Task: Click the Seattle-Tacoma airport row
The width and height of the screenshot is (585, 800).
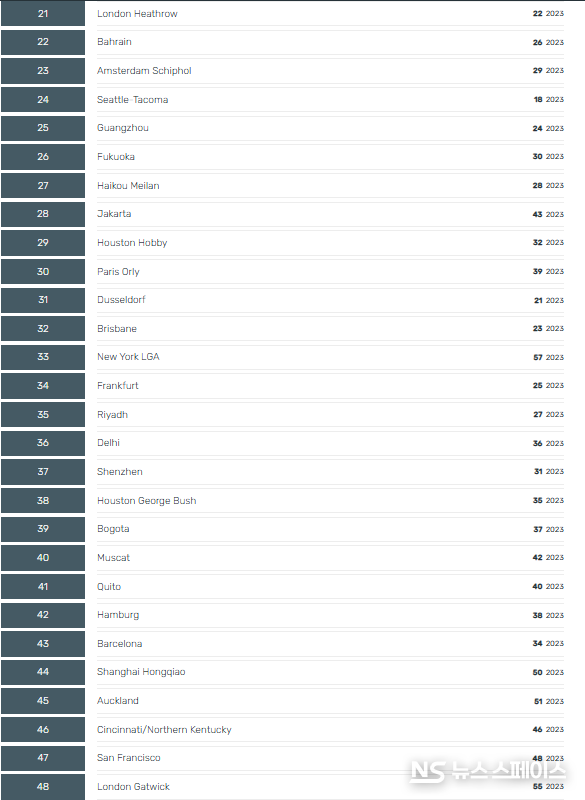Action: pos(330,99)
